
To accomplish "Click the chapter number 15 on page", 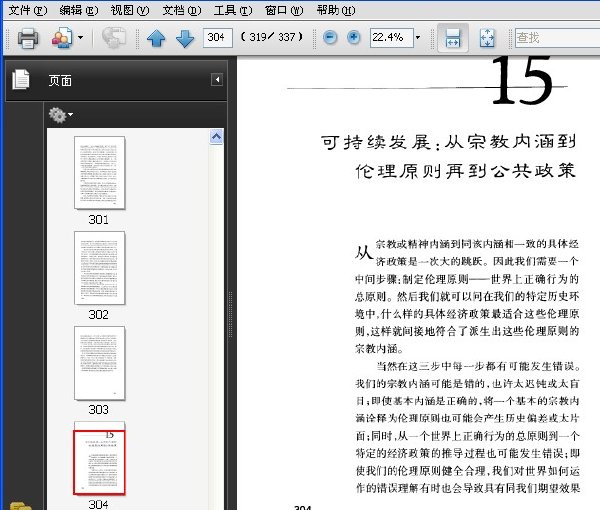I will point(522,80).
